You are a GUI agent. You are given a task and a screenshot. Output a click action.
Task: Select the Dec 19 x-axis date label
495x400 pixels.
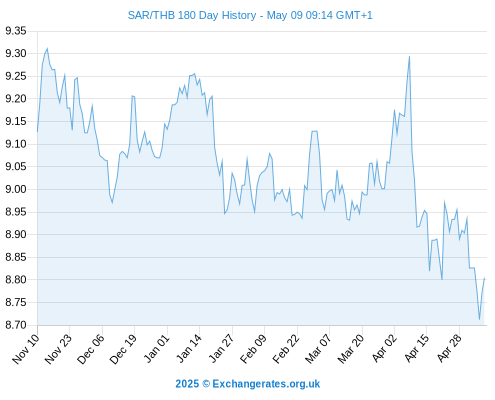click(x=123, y=349)
